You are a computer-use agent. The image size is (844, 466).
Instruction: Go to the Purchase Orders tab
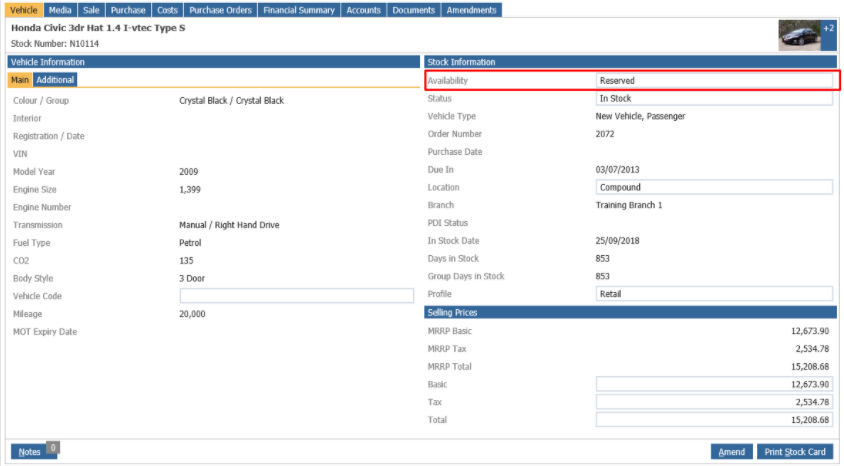221,10
